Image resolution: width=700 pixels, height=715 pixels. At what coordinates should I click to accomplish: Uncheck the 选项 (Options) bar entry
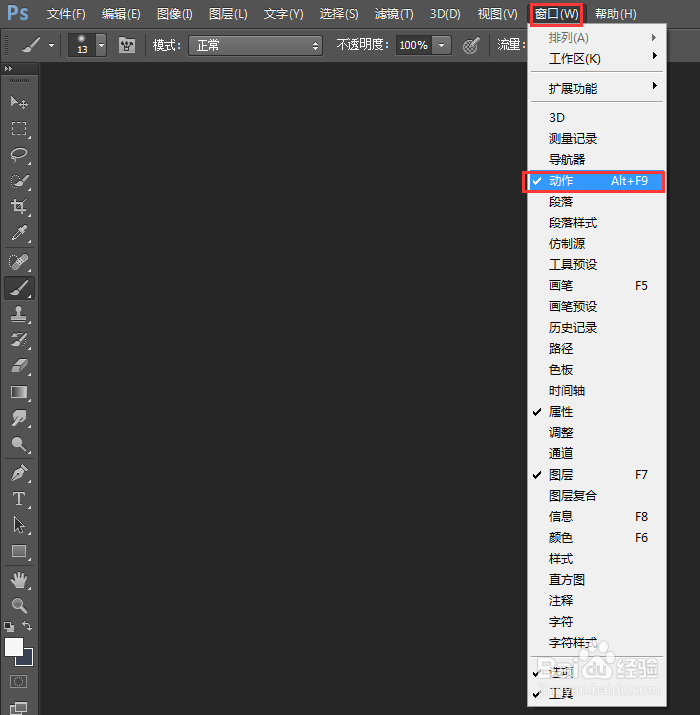(x=596, y=672)
